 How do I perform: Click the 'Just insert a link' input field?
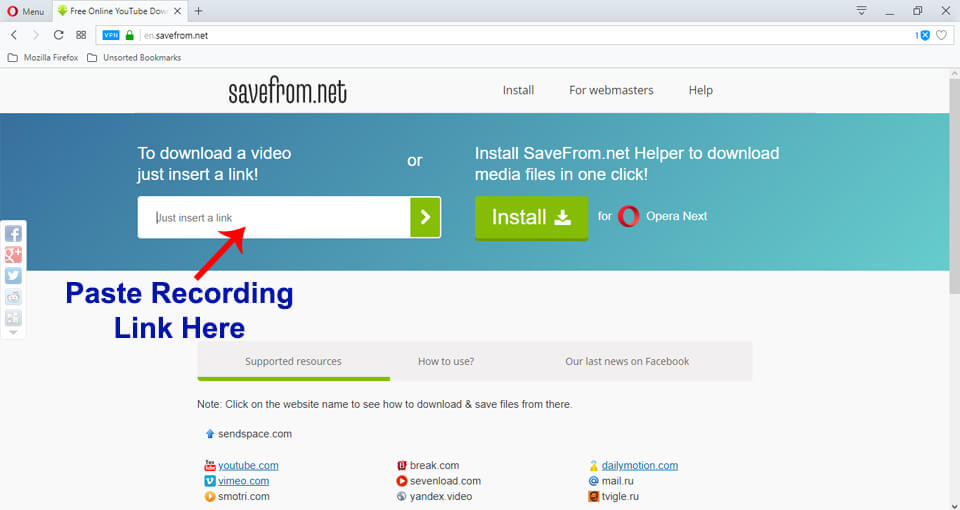[274, 217]
